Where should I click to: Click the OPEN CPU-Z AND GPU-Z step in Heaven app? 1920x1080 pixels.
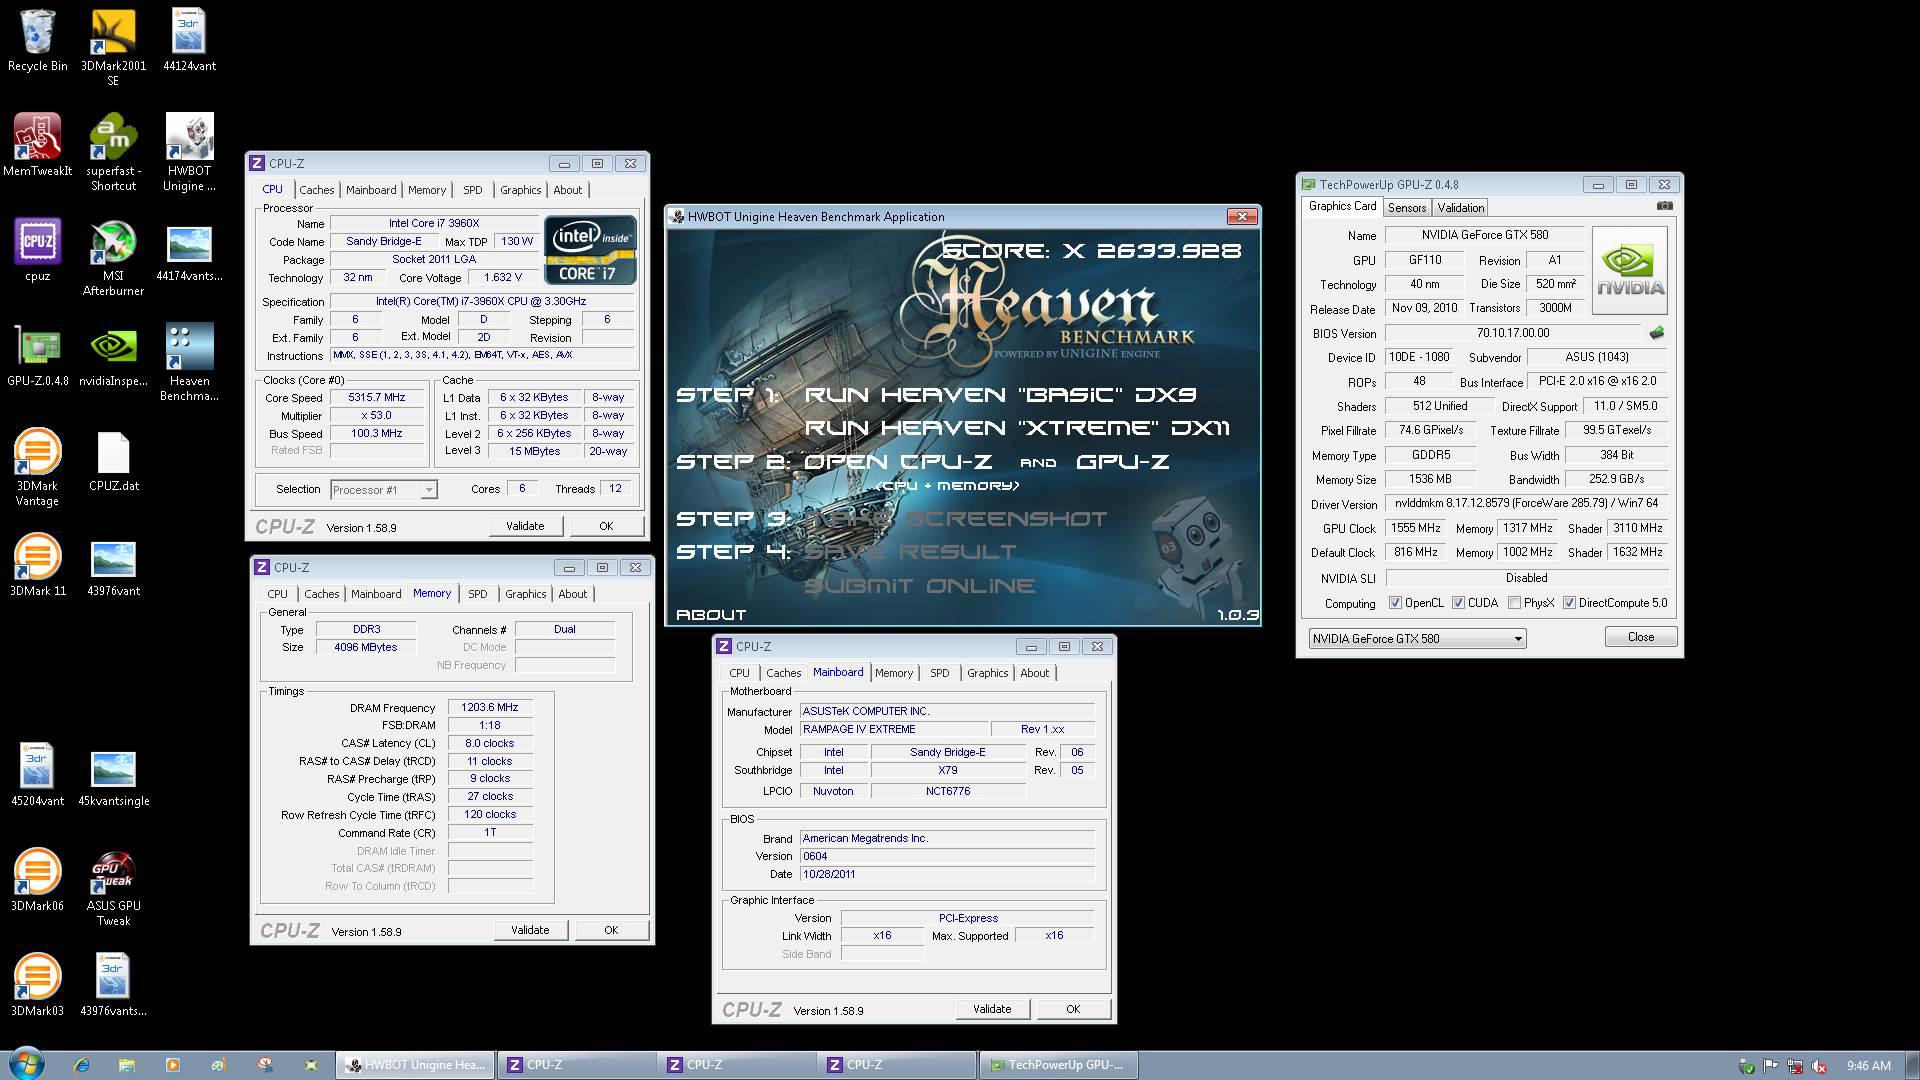coord(987,462)
